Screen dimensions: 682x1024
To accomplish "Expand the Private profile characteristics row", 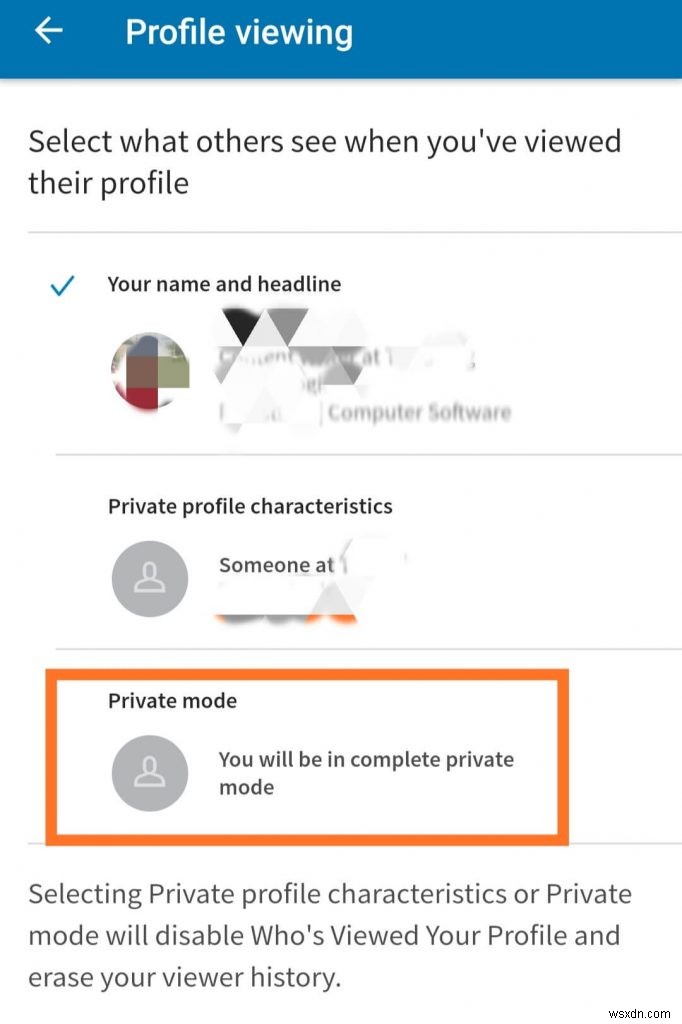I will point(248,506).
